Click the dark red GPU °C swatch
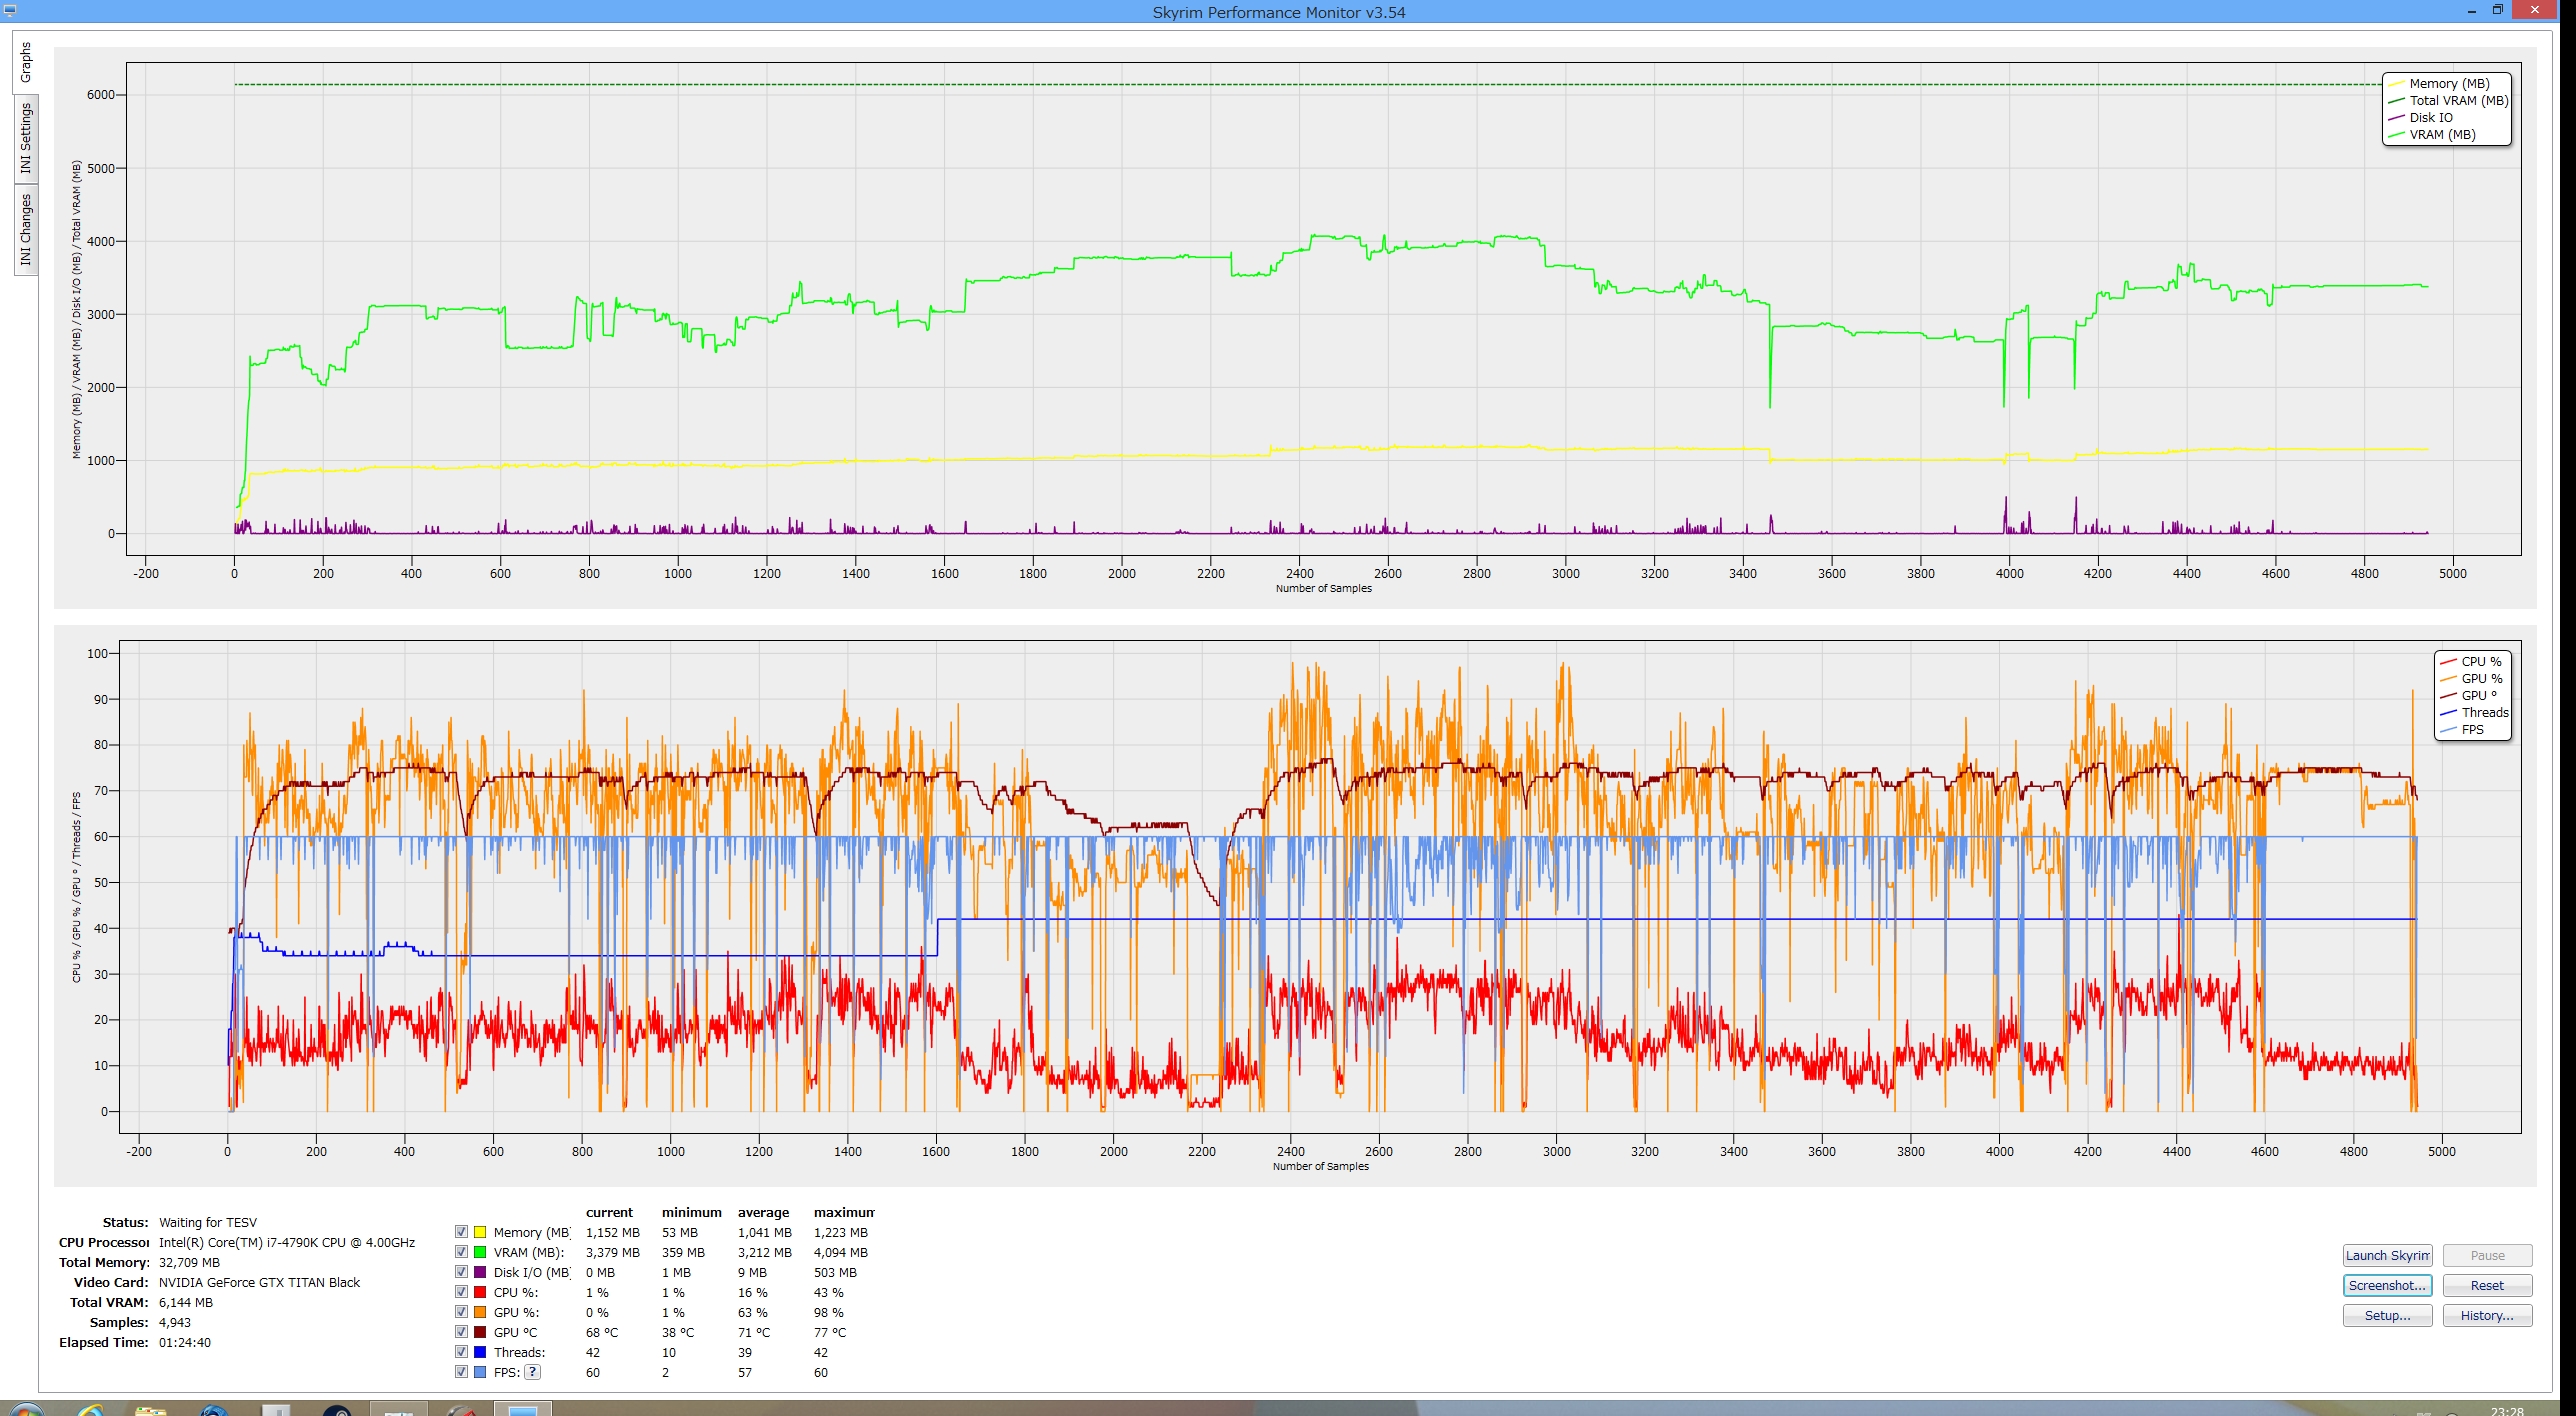 [x=480, y=1332]
